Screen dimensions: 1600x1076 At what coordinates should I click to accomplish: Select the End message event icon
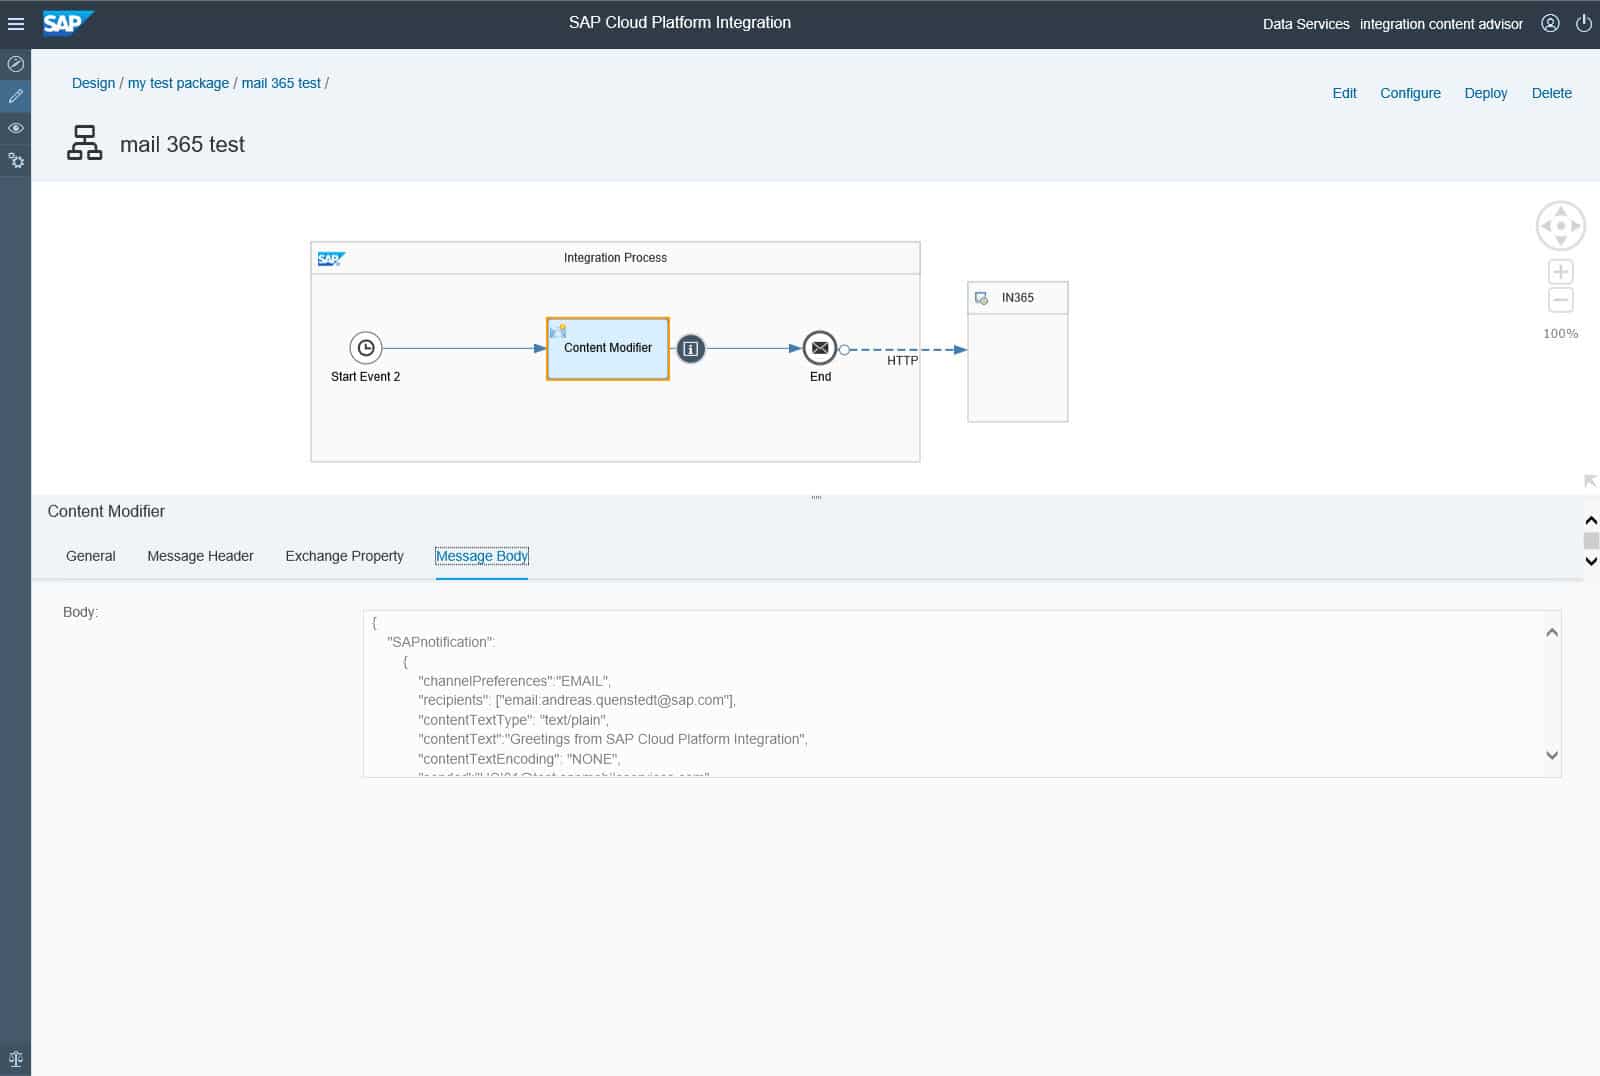[x=820, y=348]
